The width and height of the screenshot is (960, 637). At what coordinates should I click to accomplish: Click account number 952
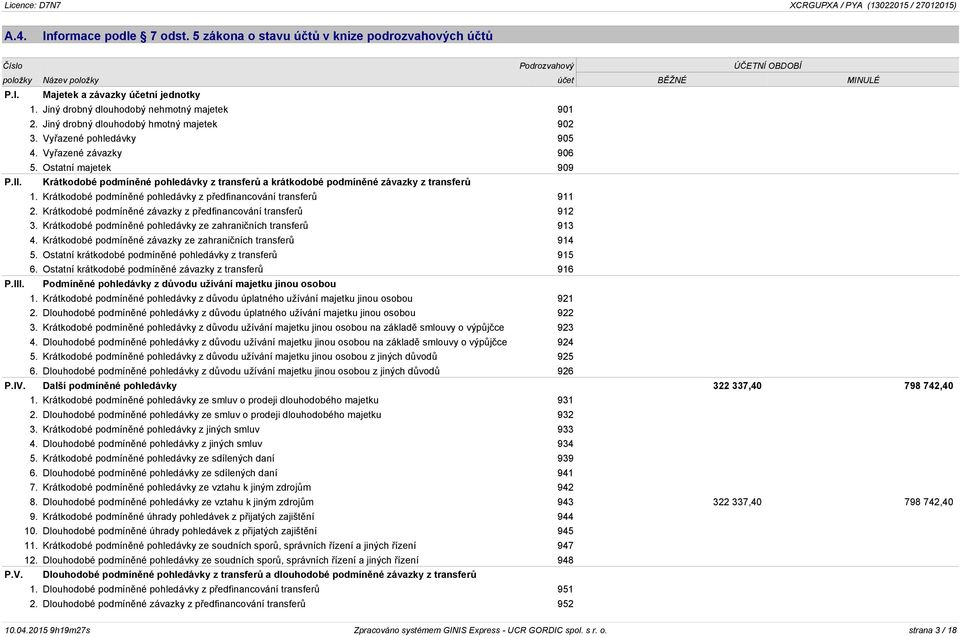point(565,604)
